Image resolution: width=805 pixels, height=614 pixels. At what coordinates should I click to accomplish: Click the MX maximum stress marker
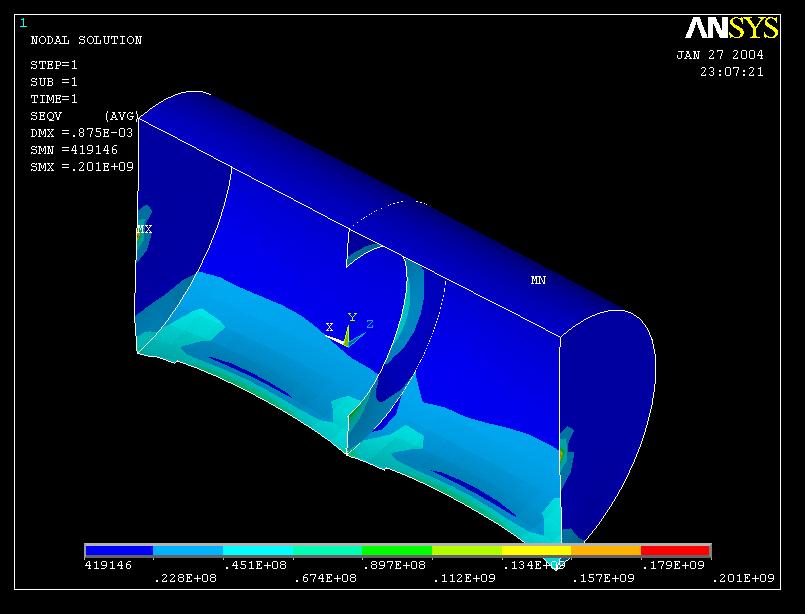144,229
